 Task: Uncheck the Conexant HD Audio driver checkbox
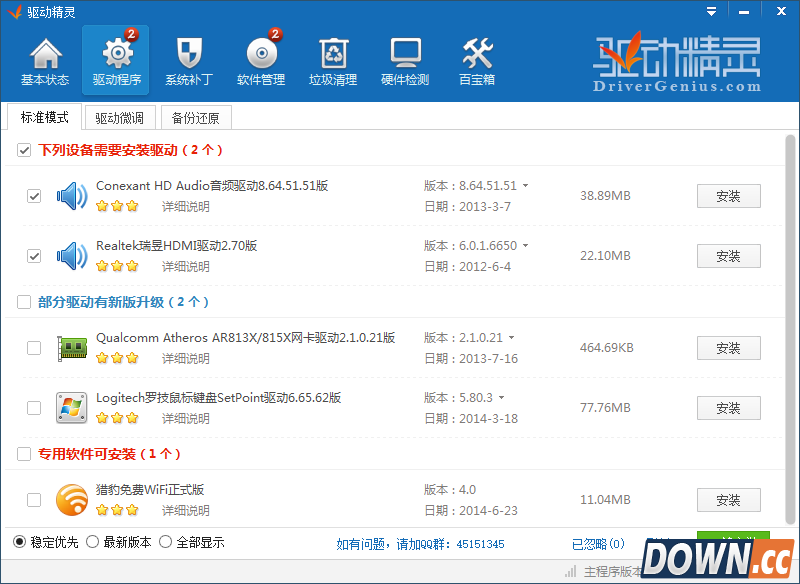(34, 196)
